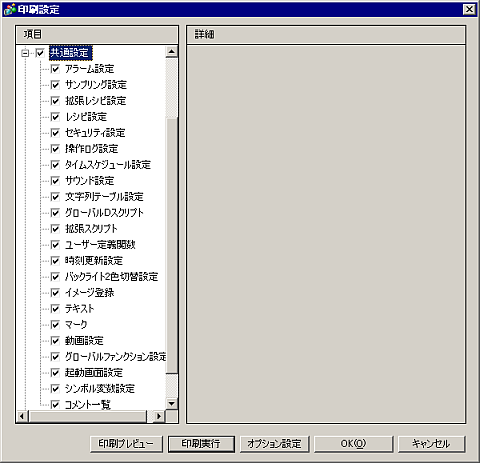Toggle the アラーム設定 checkbox
The width and height of the screenshot is (480, 463).
point(55,69)
